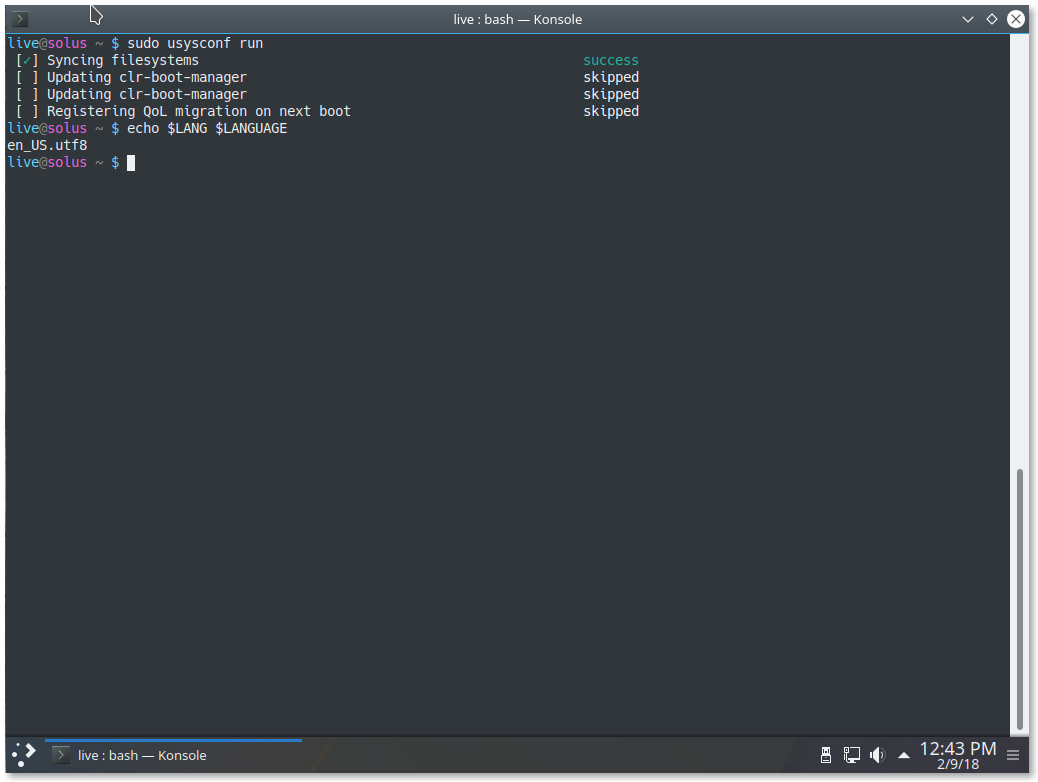This screenshot has width=1038, height=782.
Task: Open the clock showing 12:43 PM
Action: (x=957, y=748)
